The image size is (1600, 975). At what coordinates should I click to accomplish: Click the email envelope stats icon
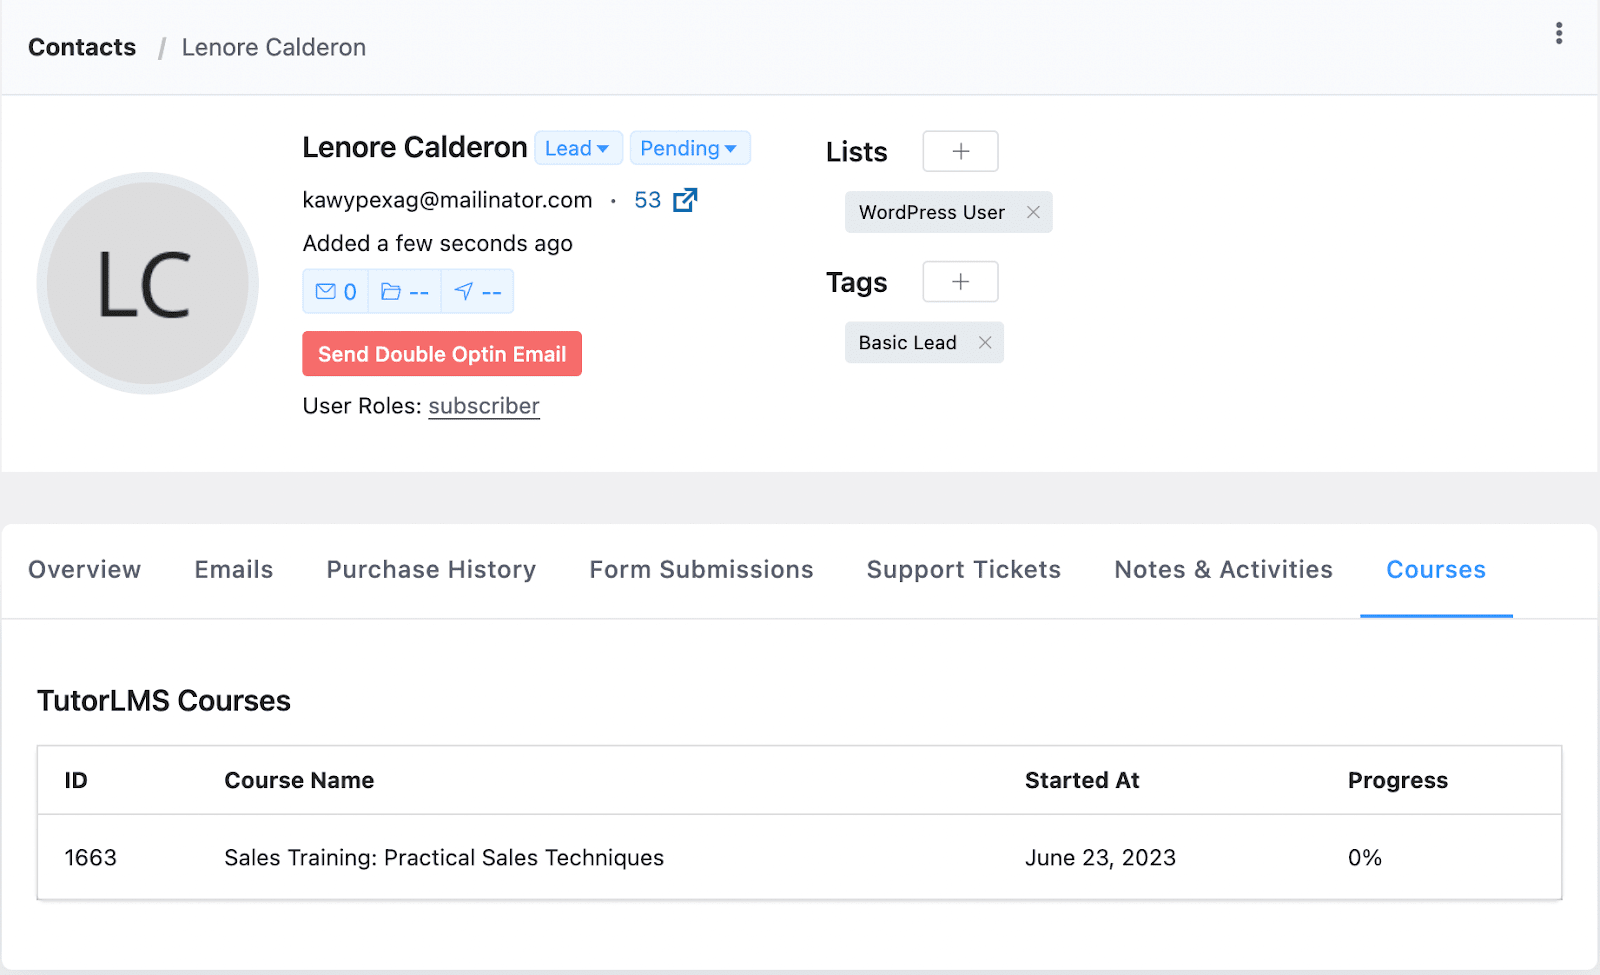(326, 292)
